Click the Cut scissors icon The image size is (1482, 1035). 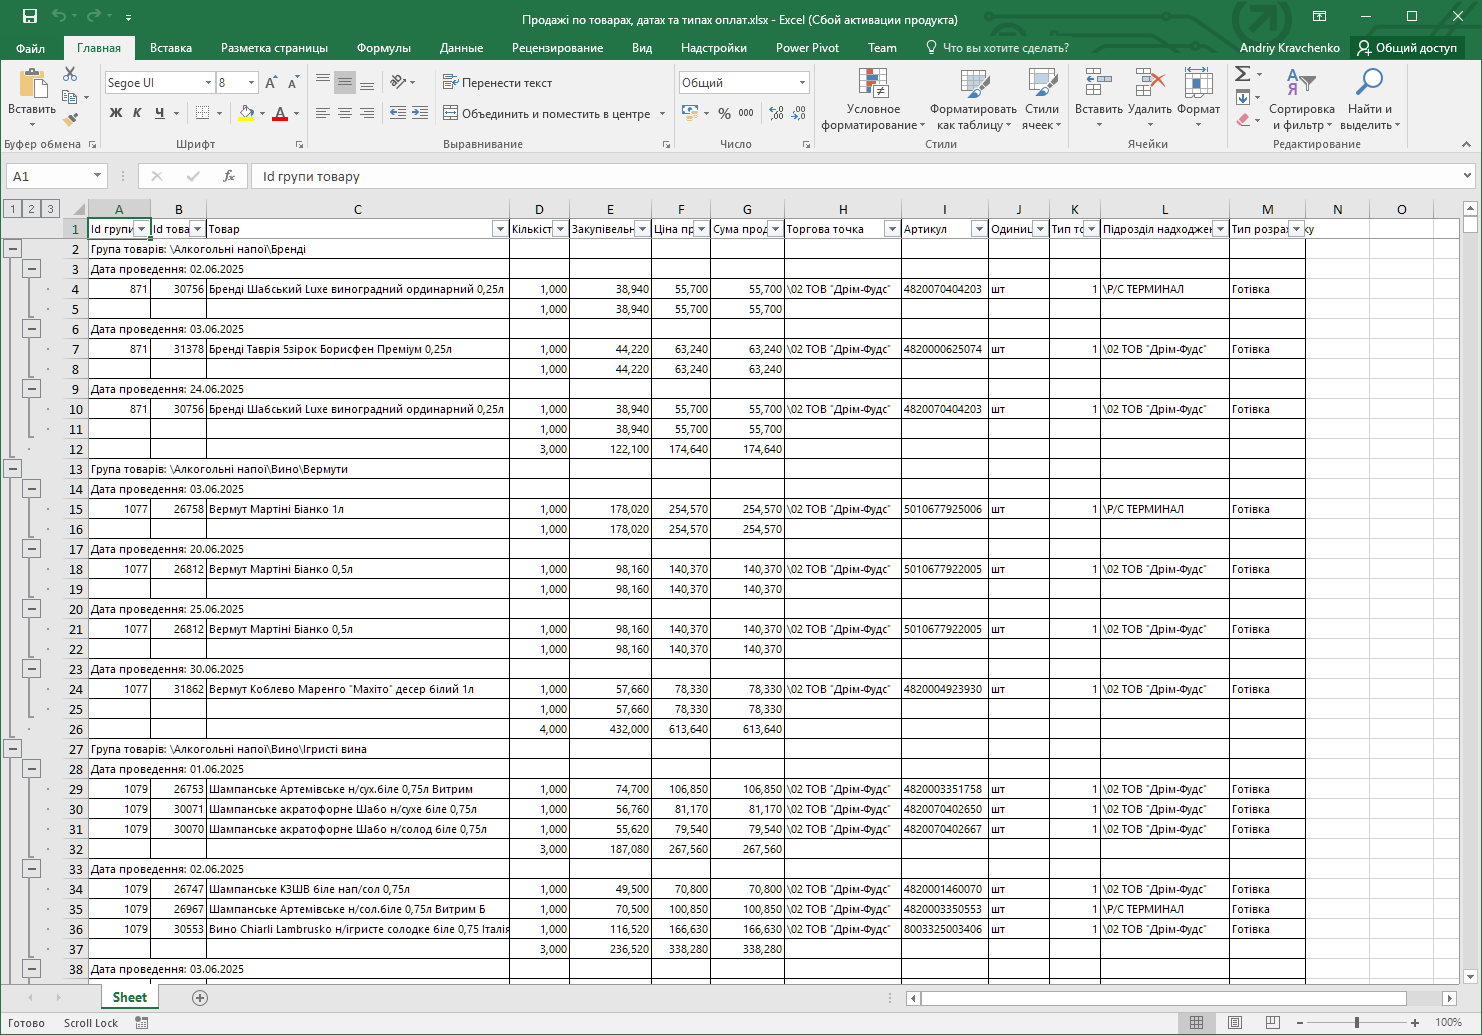point(70,74)
